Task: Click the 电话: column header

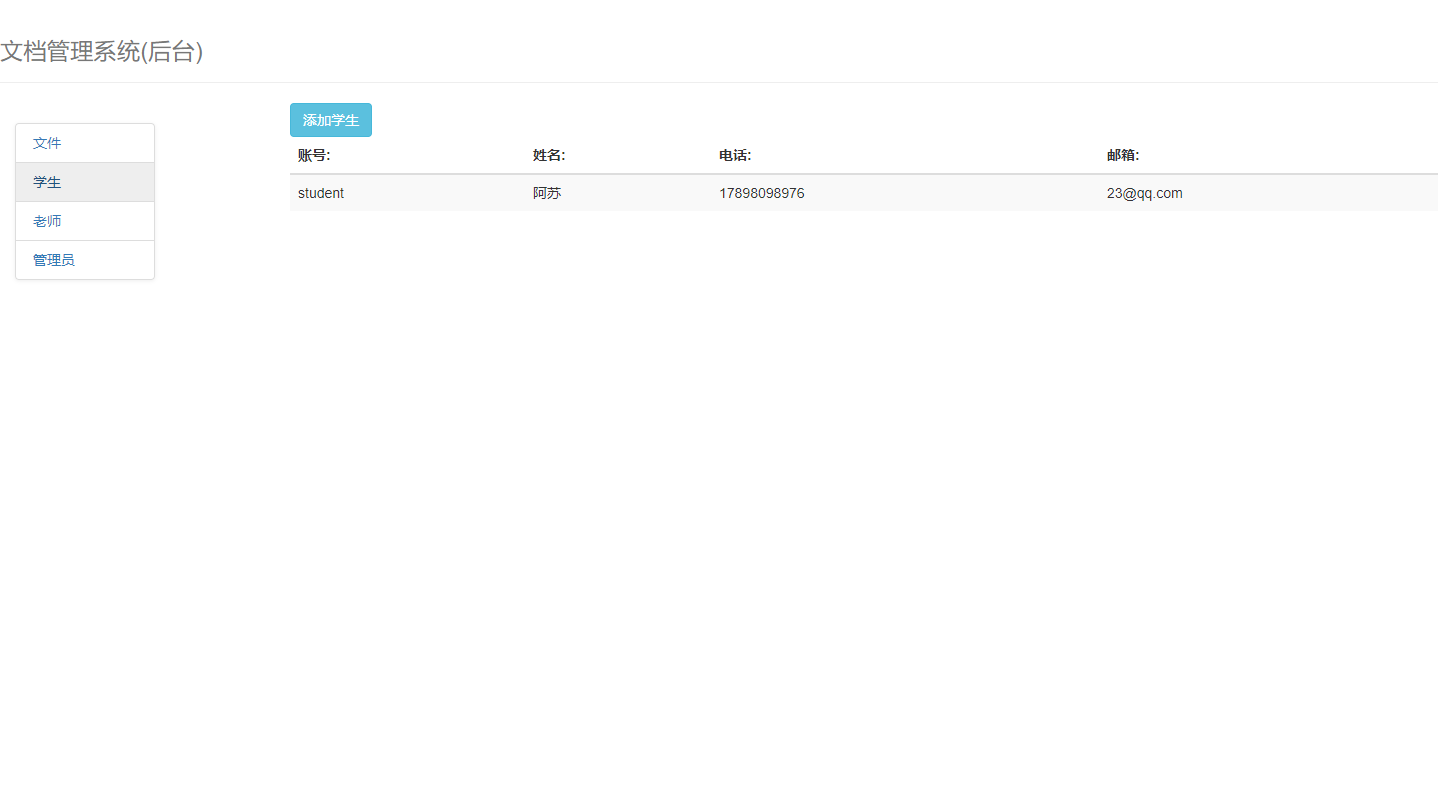Action: (x=735, y=155)
